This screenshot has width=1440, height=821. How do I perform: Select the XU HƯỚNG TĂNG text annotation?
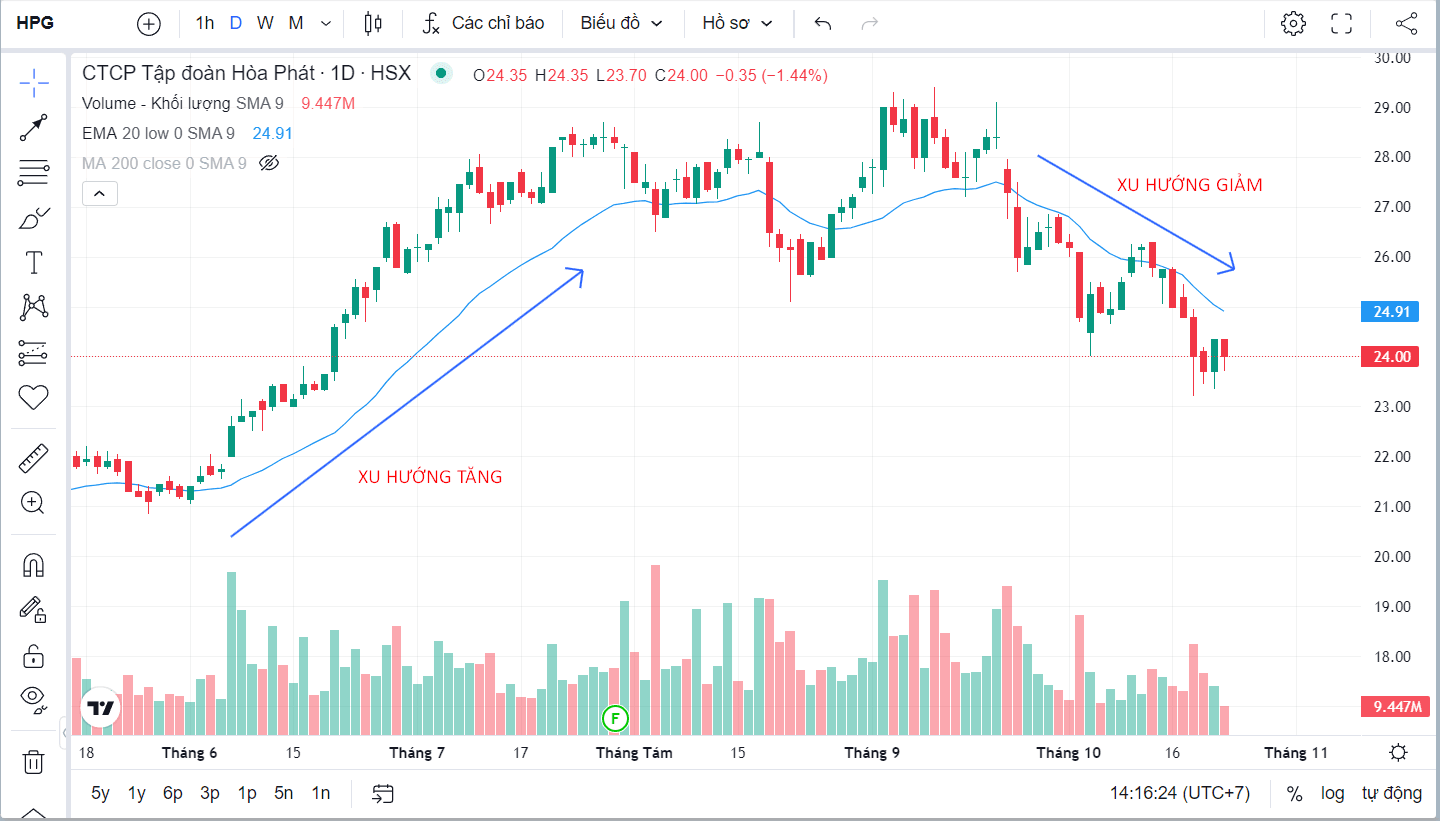click(x=430, y=477)
